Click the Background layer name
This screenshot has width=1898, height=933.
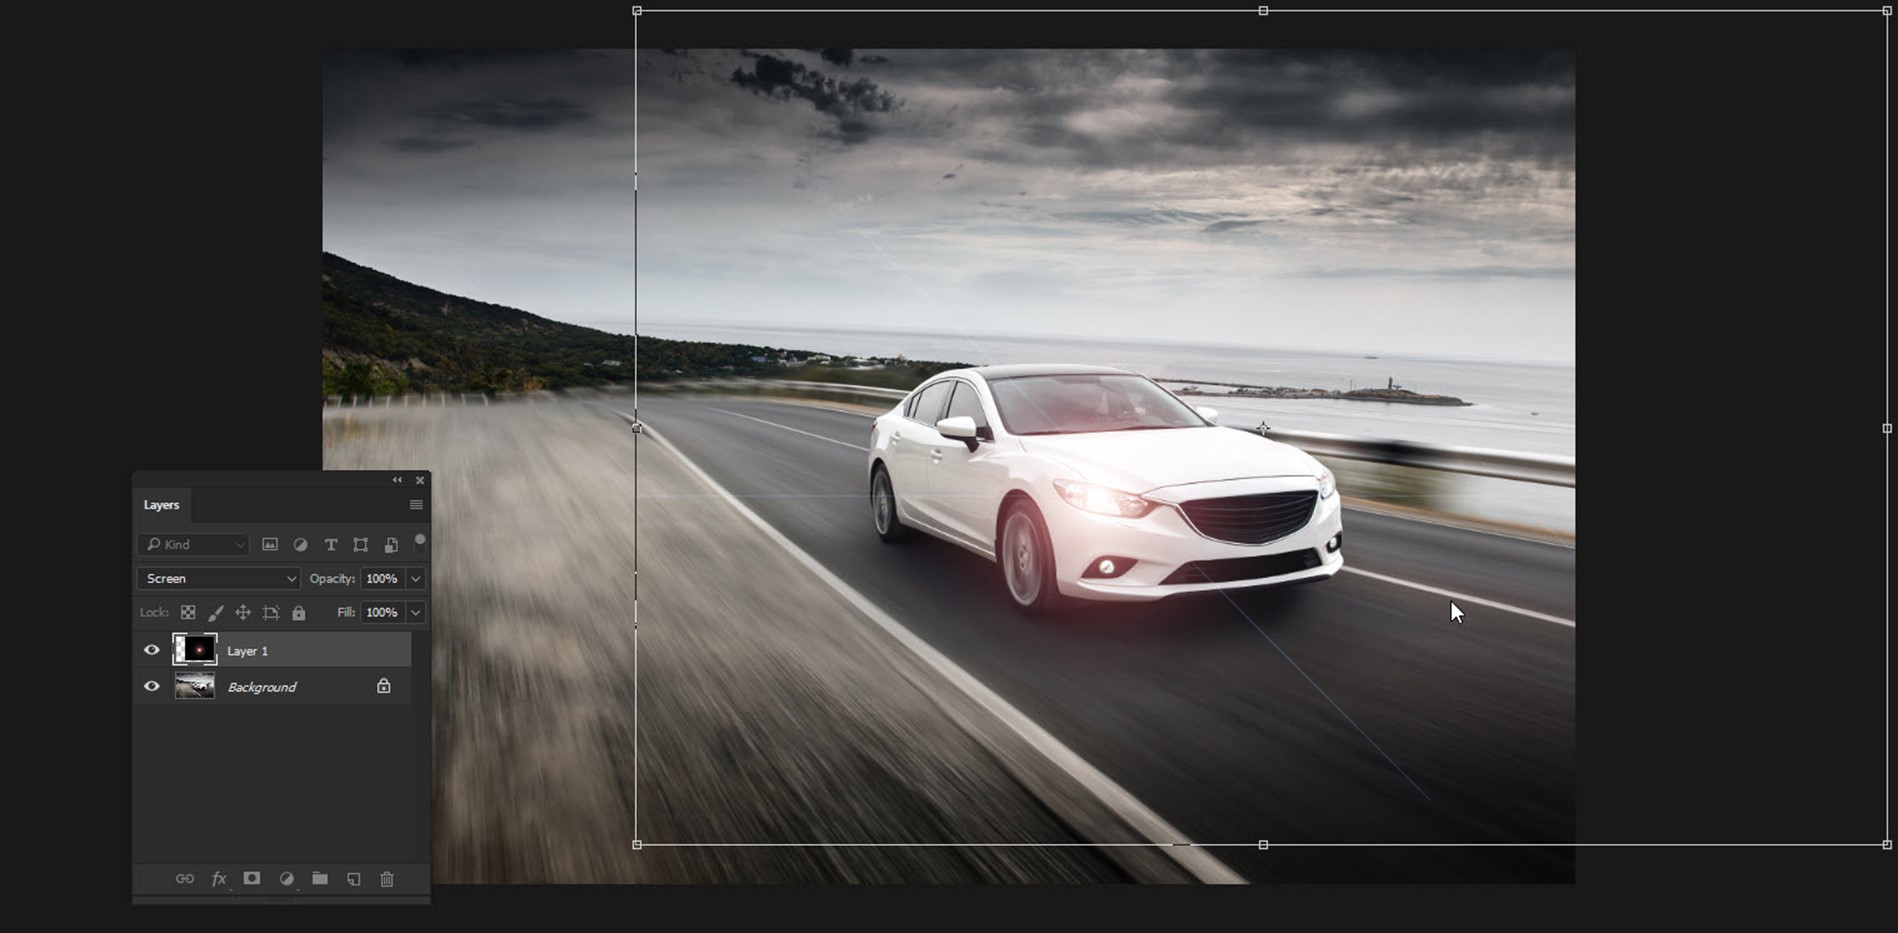tap(262, 687)
